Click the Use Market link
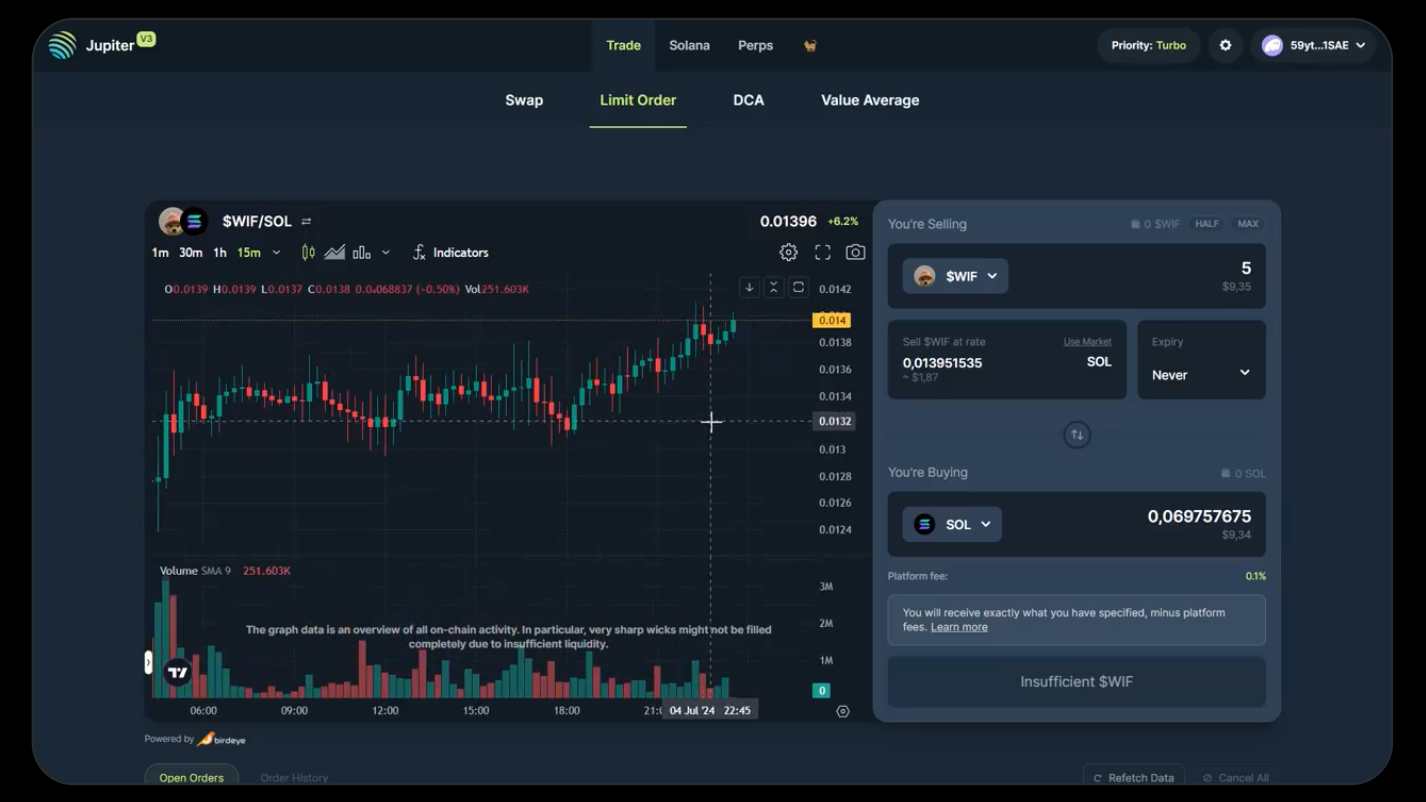The height and width of the screenshot is (802, 1426). (1087, 342)
